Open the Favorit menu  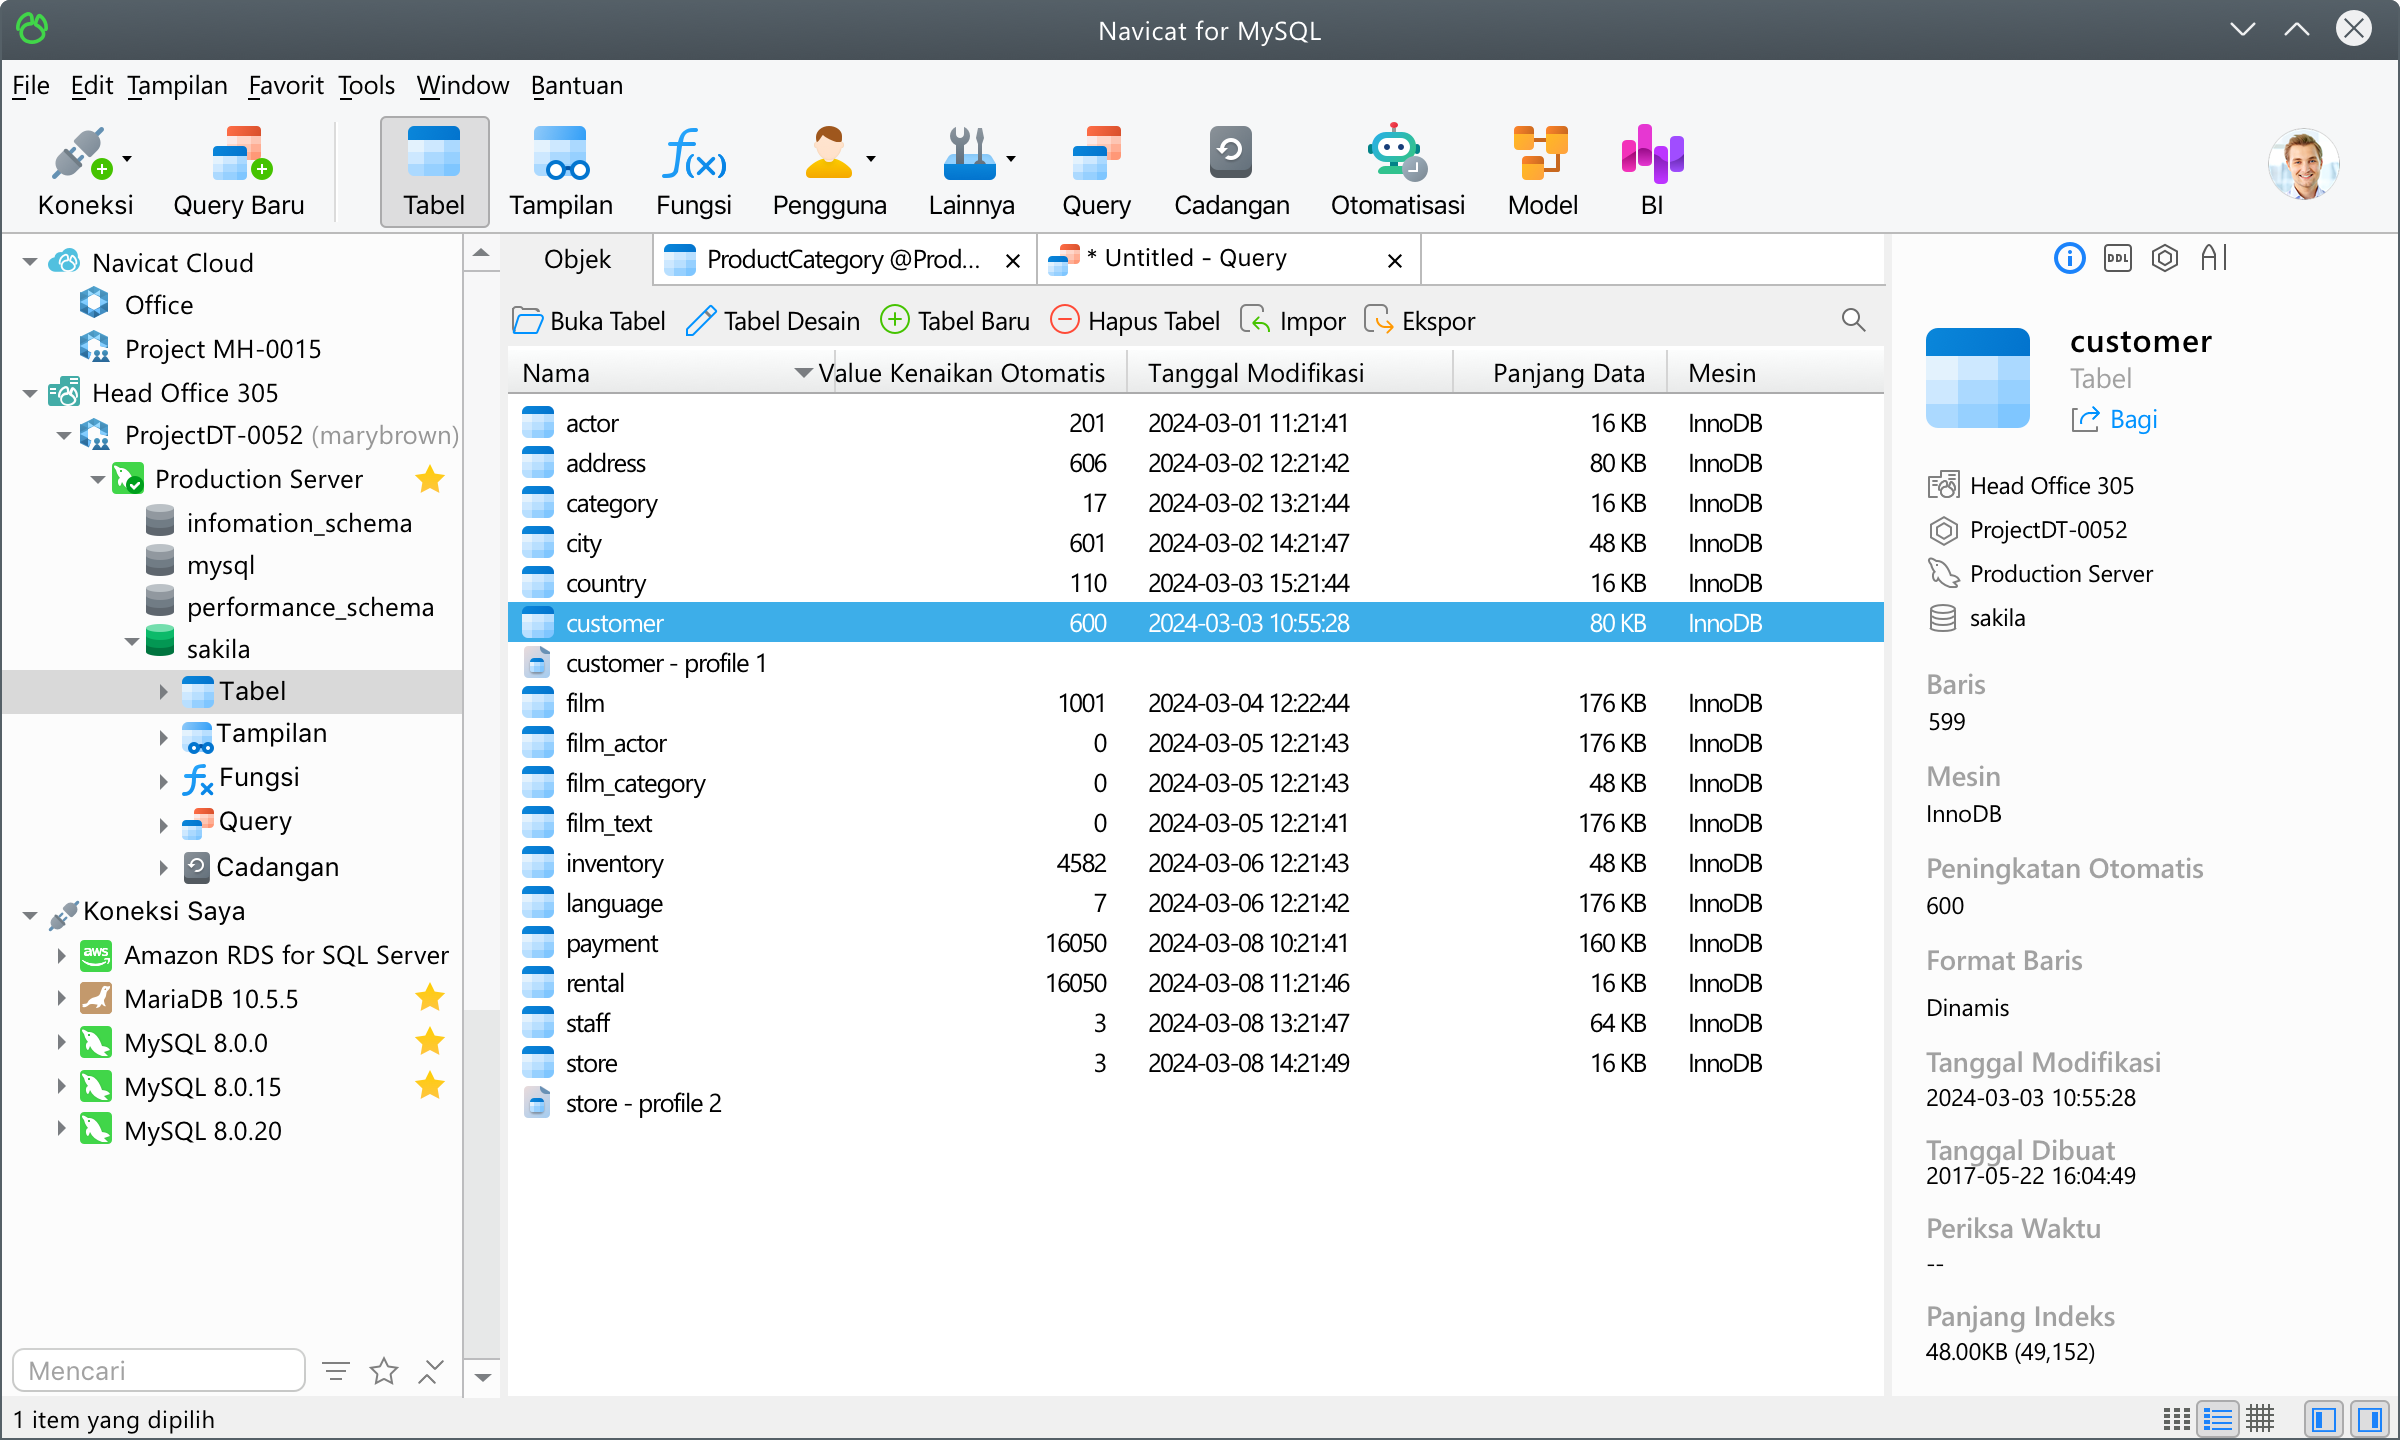point(286,85)
